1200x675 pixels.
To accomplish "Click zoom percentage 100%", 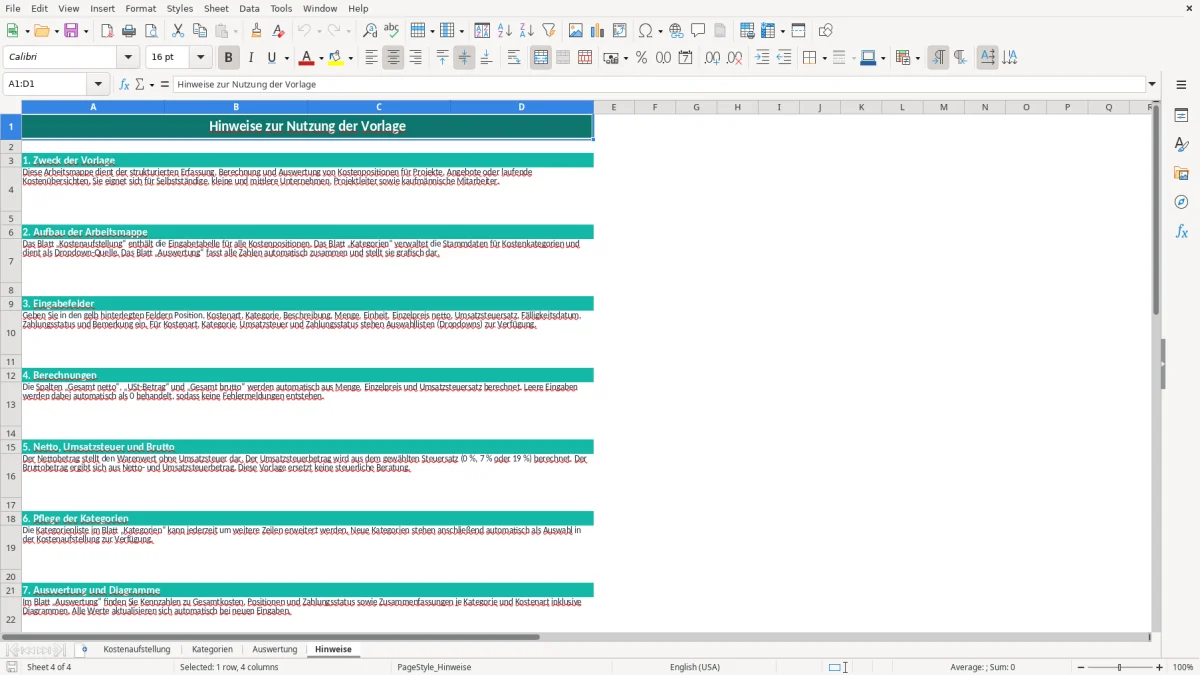I will (1183, 667).
